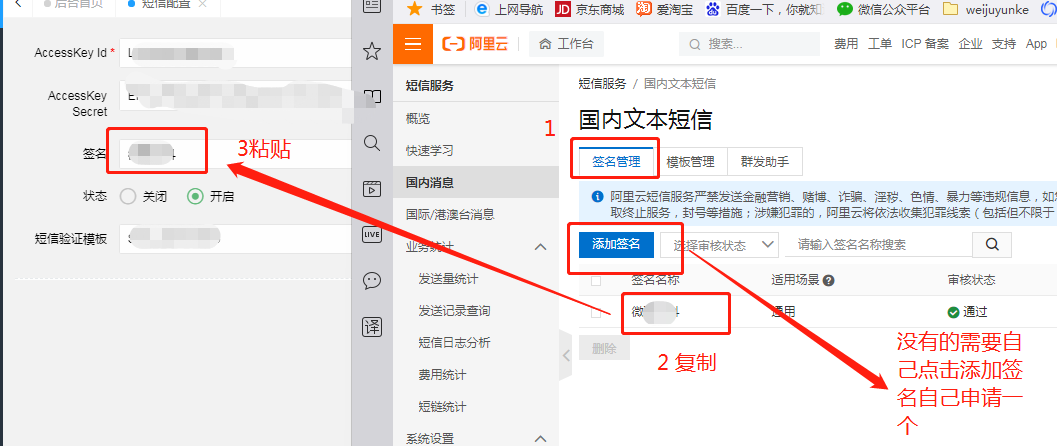Open 国际/港澳台消息 in the sidebar
Screen dimensions: 1057x446
pyautogui.click(x=450, y=214)
